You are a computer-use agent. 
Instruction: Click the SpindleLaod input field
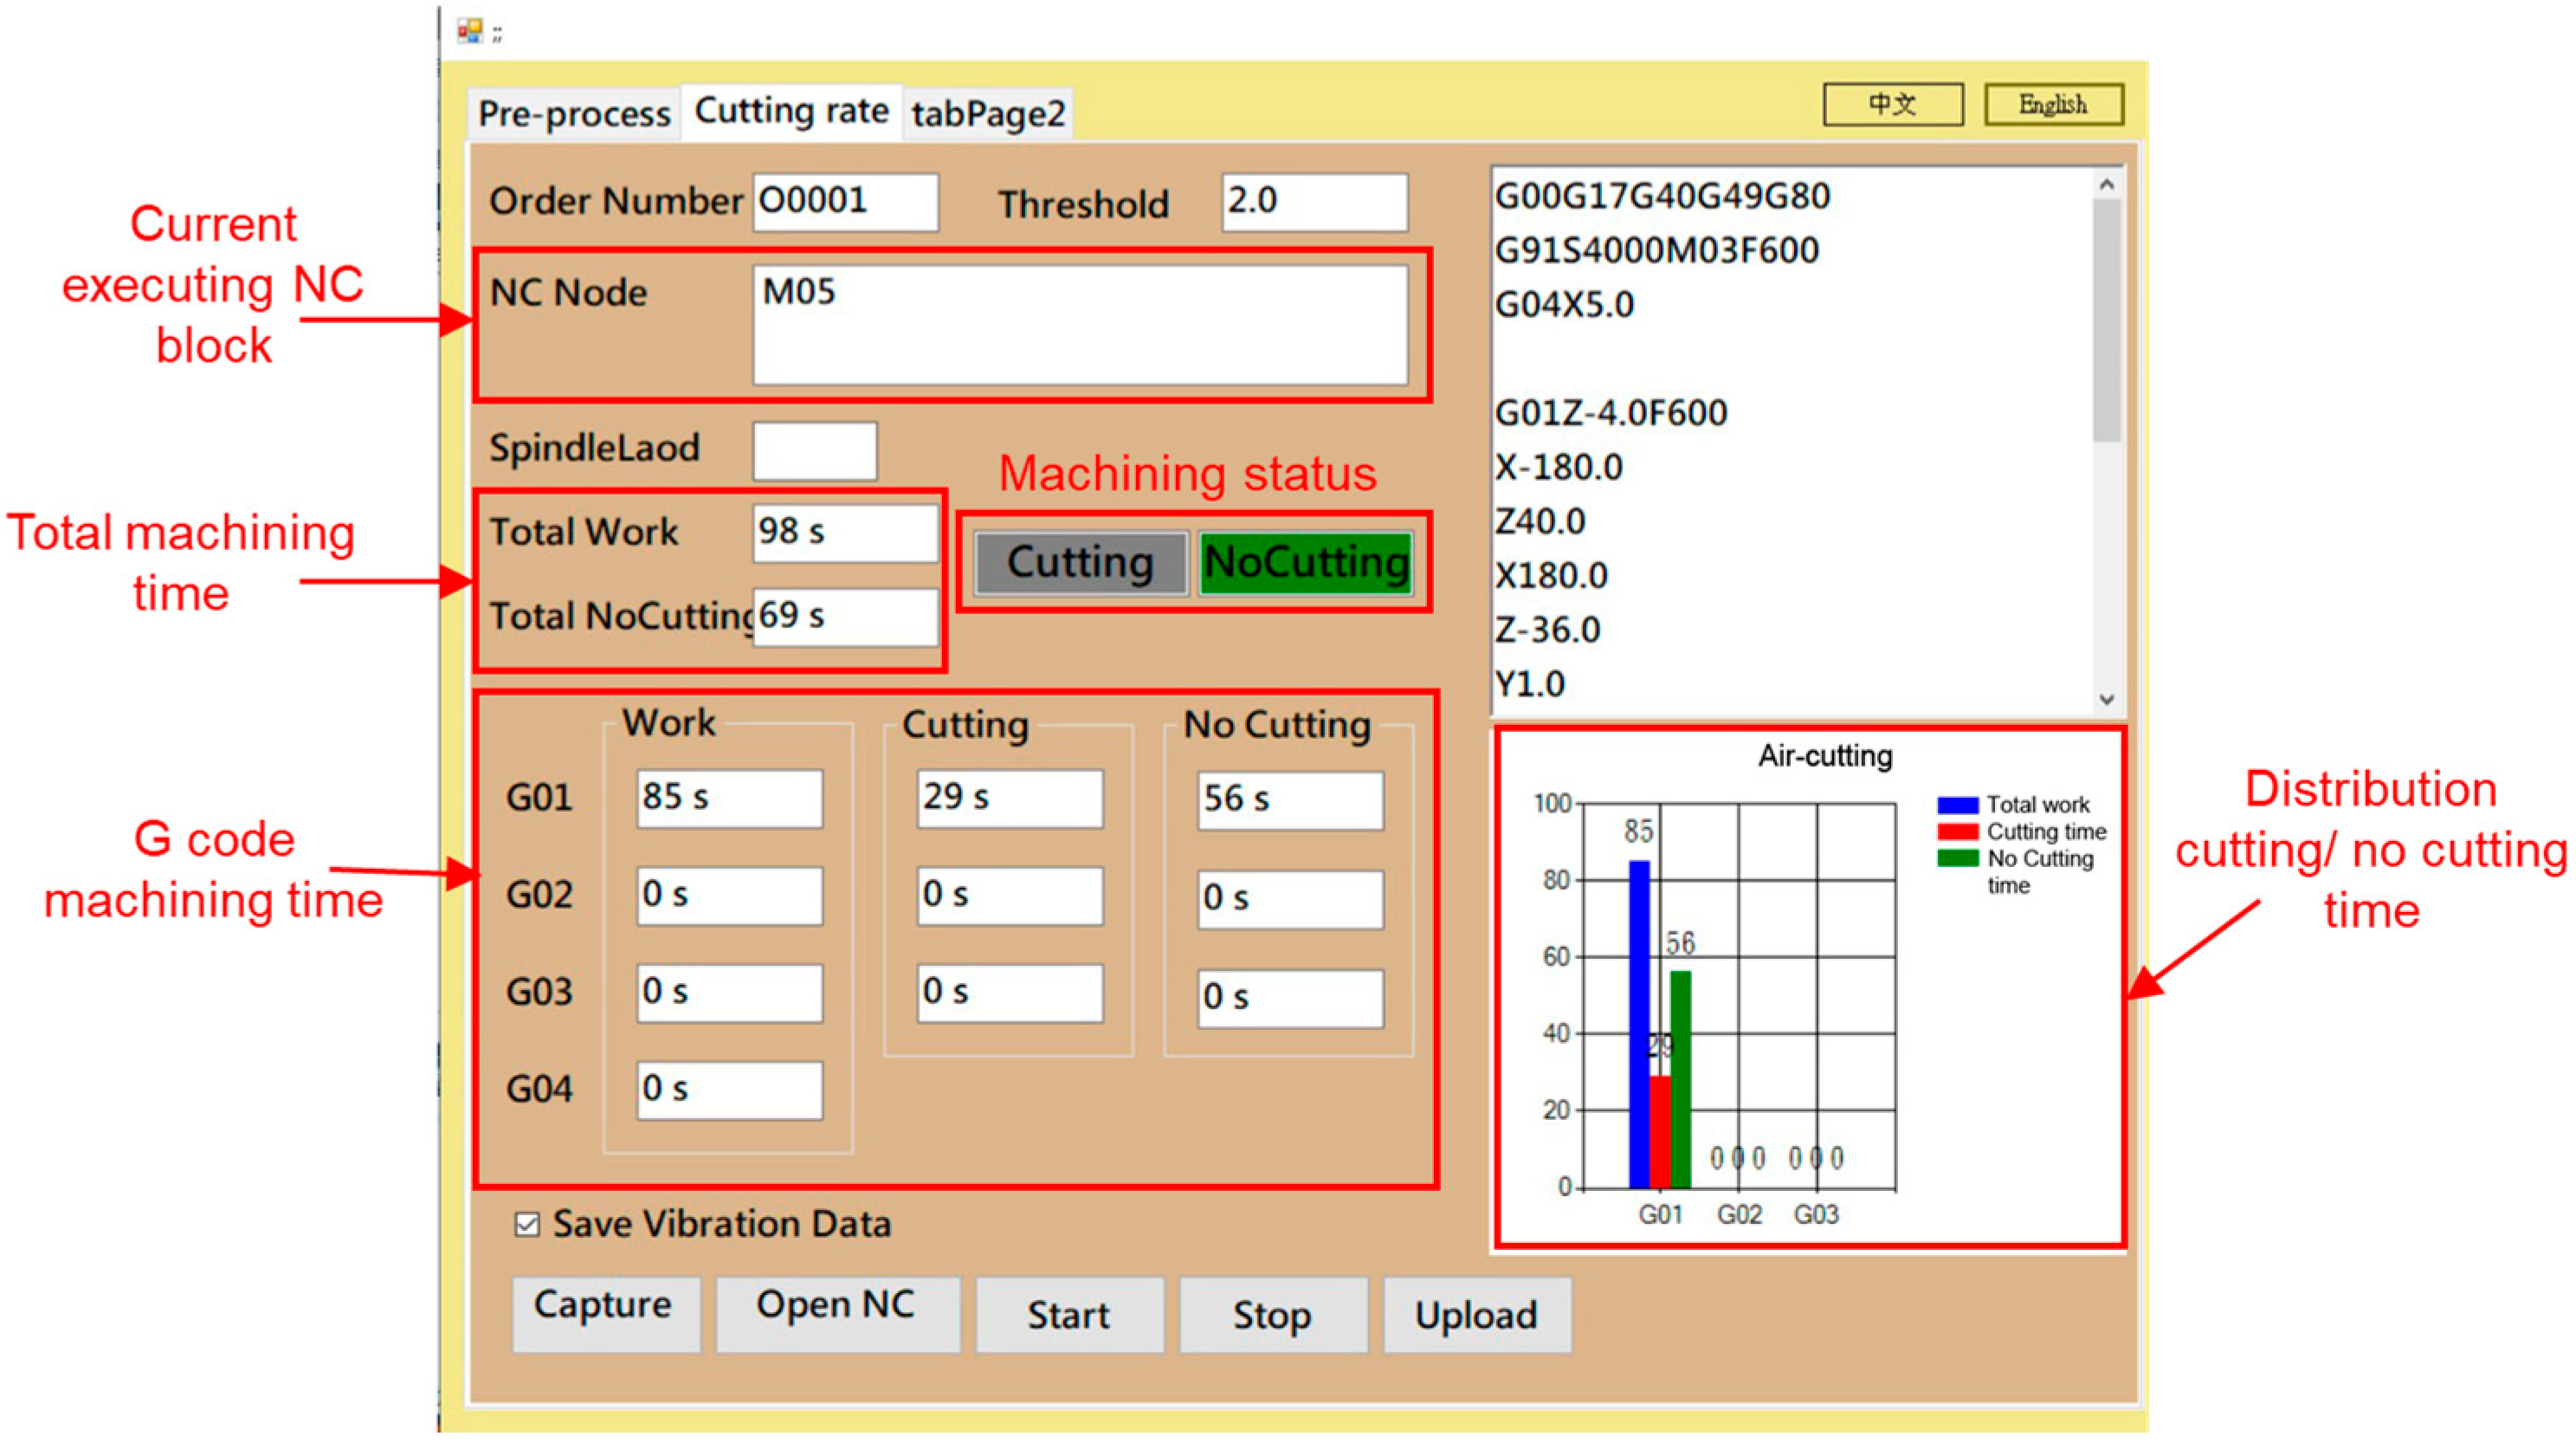coord(815,450)
